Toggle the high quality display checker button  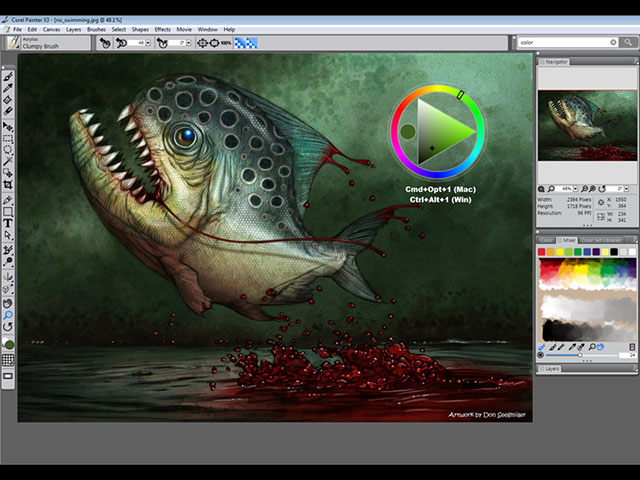tap(246, 43)
